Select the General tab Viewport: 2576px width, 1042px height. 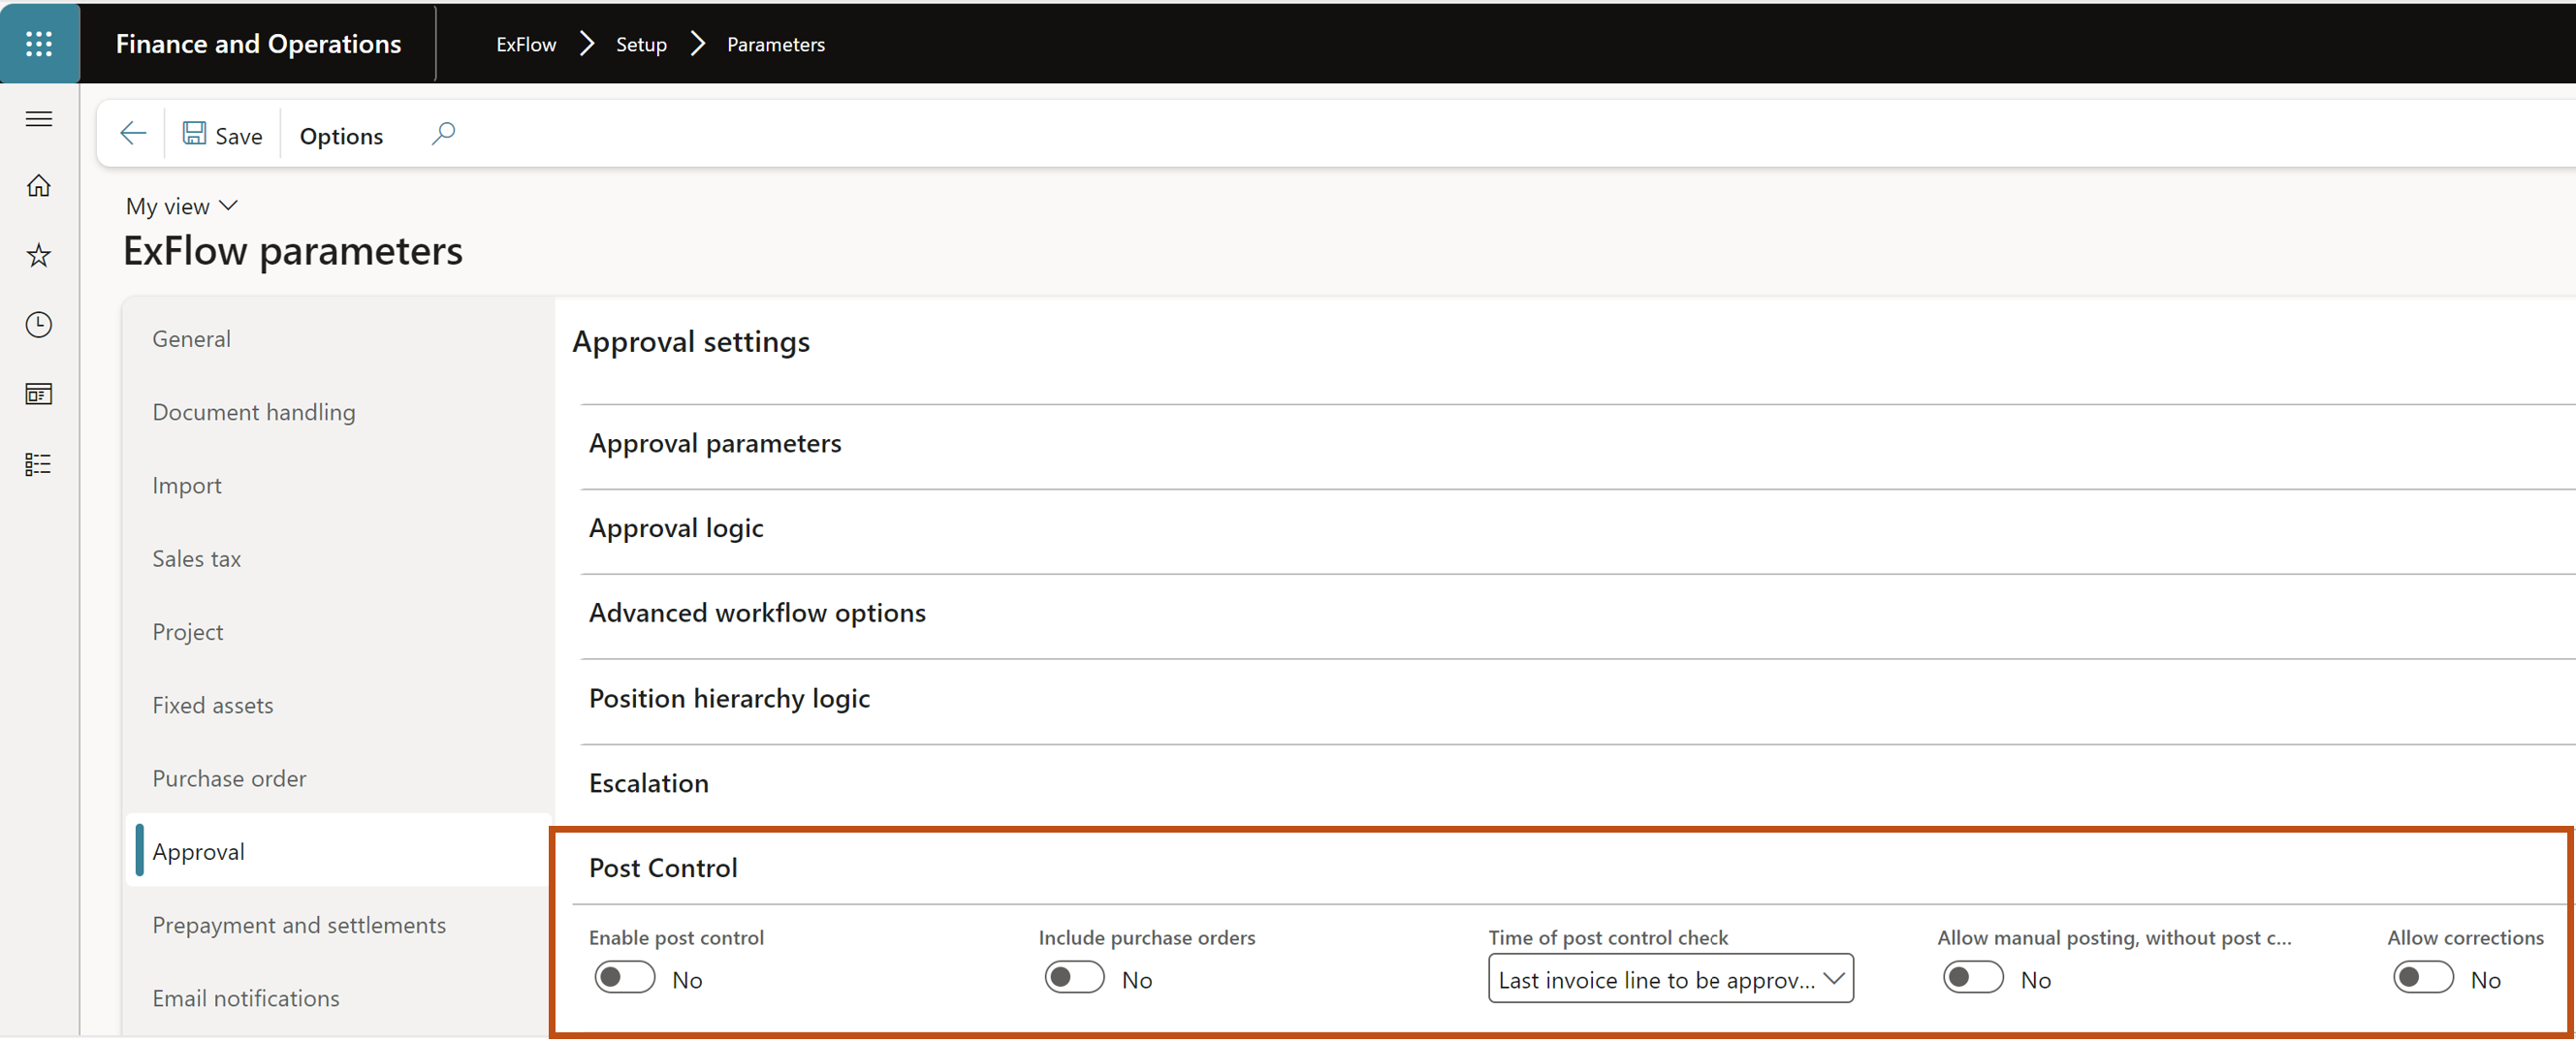[x=191, y=339]
